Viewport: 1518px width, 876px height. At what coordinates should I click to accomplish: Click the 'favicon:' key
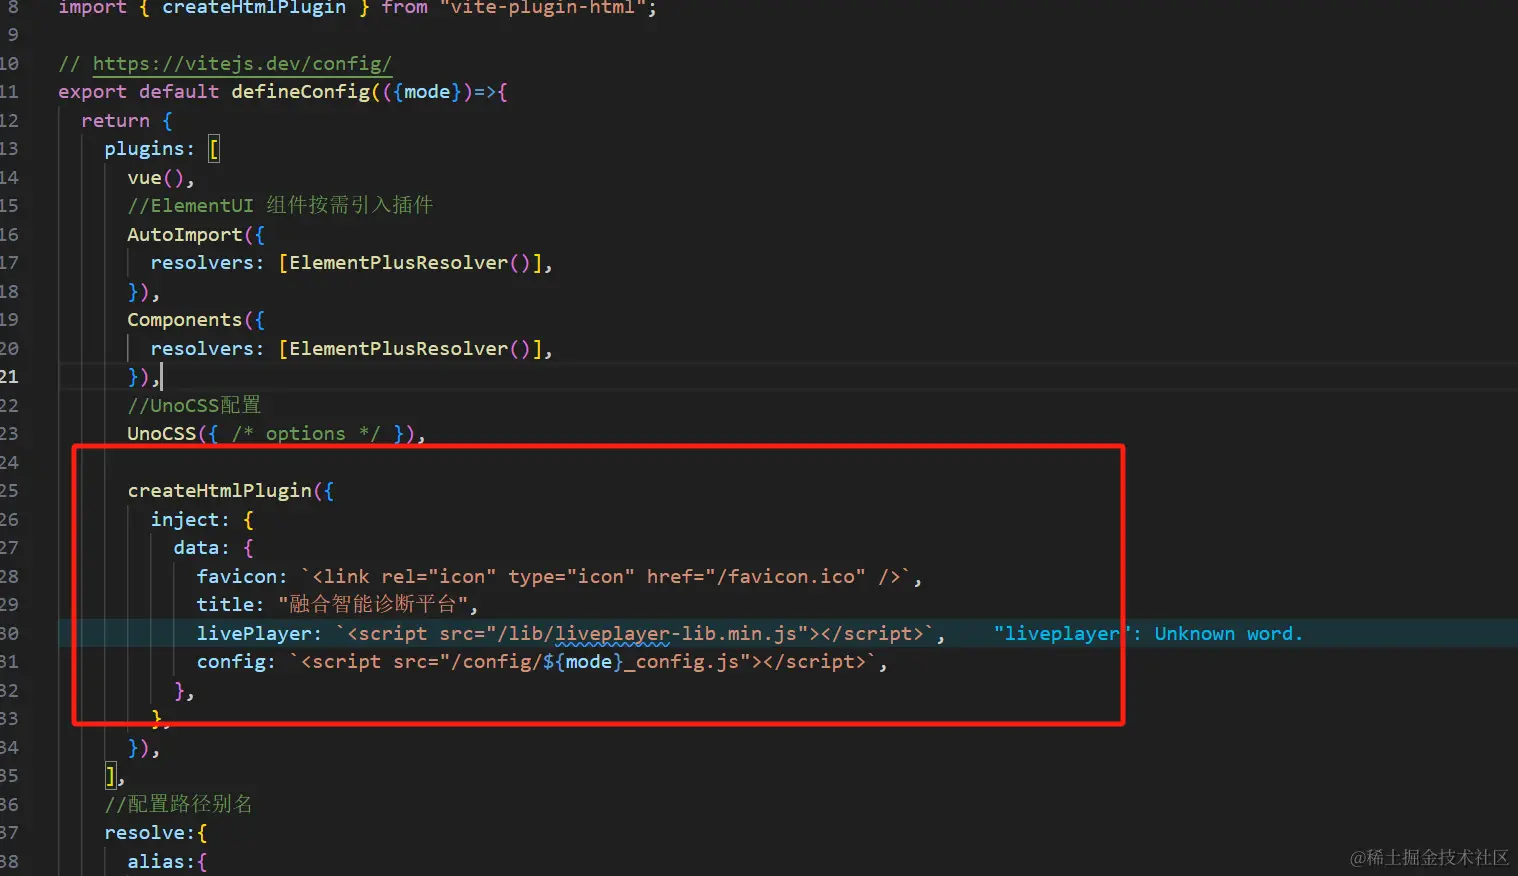(242, 577)
